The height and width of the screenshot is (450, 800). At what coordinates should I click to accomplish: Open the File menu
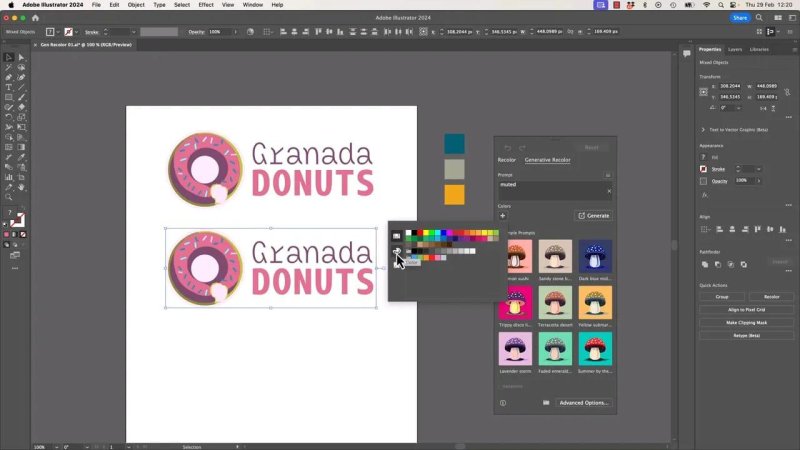(96, 5)
